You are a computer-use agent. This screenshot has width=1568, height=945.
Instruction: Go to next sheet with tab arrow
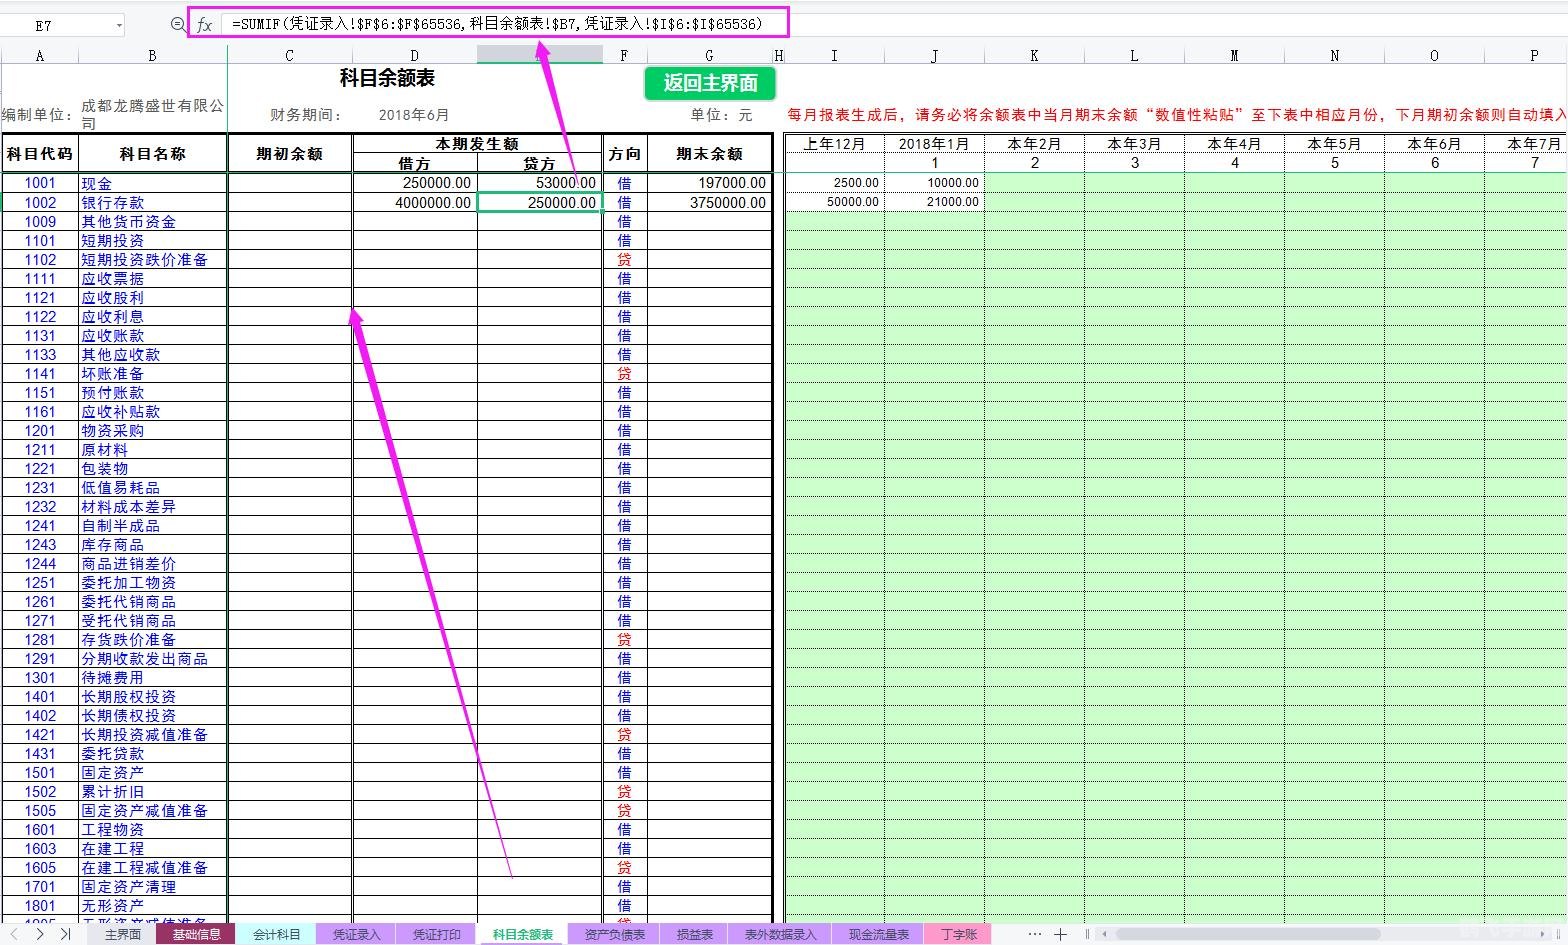39,934
